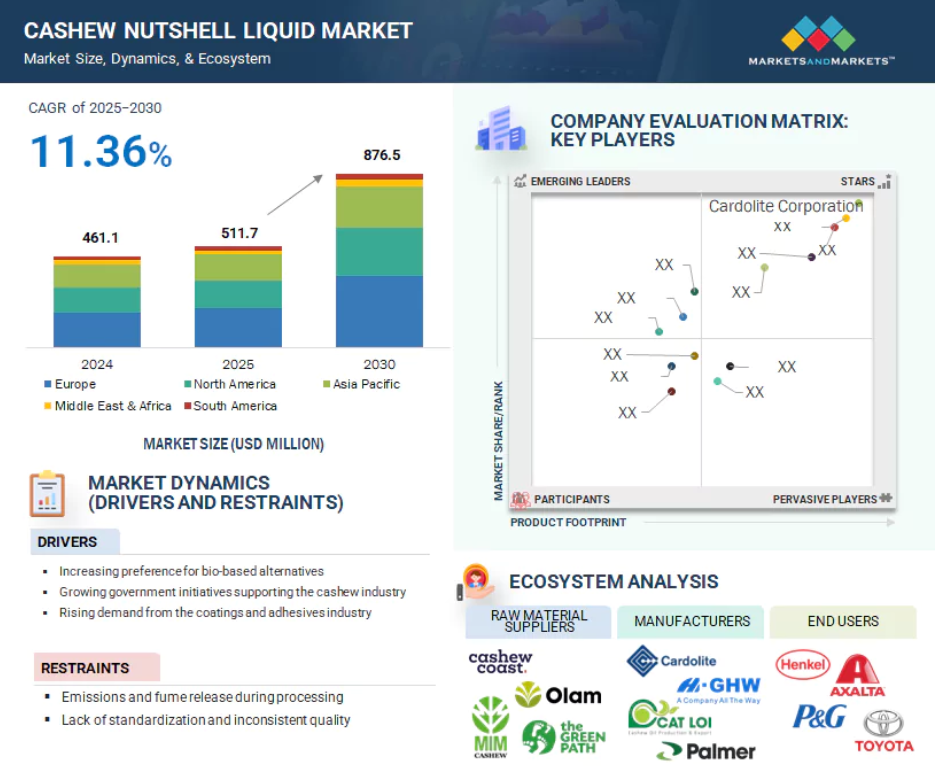Click the MIM Cashew logo
This screenshot has width=936, height=766.
click(491, 727)
